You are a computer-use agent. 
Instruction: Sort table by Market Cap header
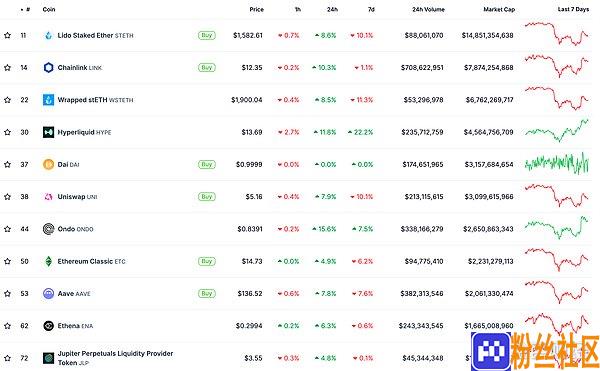tap(499, 9)
